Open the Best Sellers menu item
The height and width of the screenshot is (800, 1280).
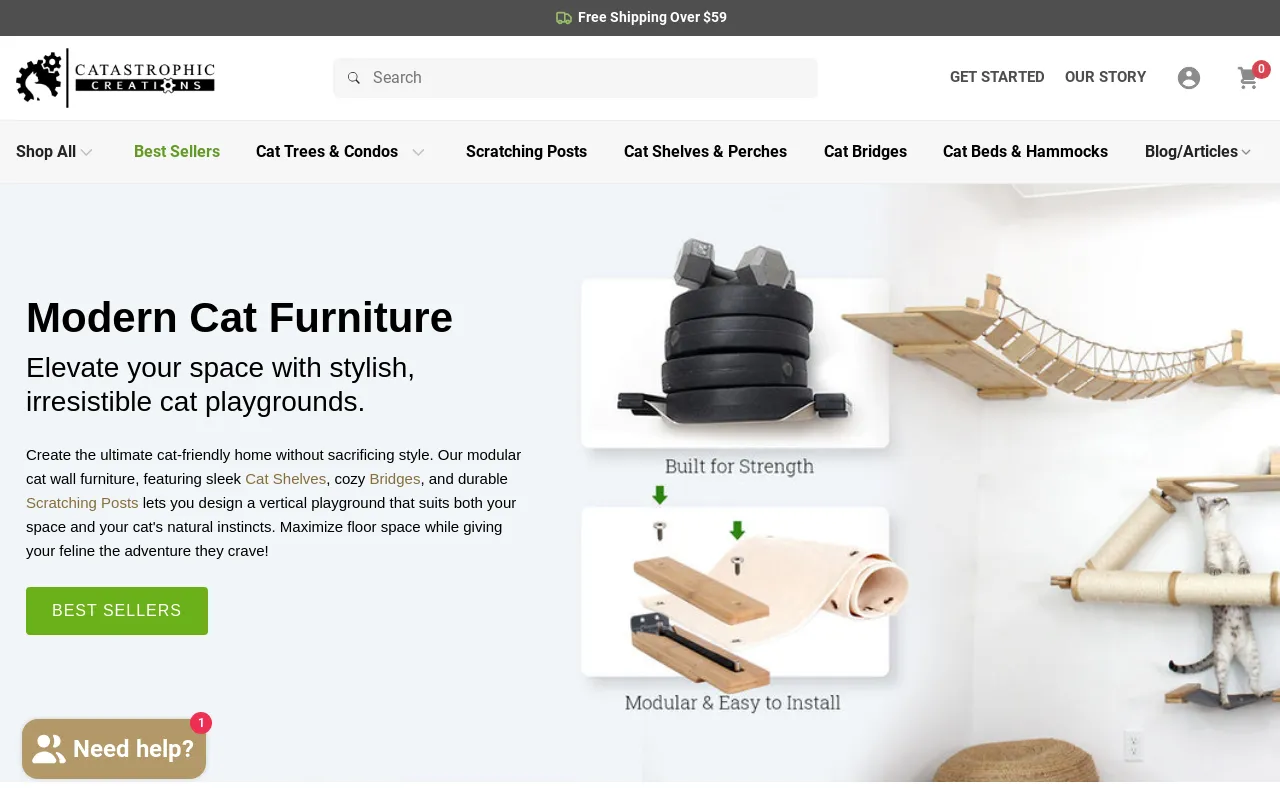[177, 152]
